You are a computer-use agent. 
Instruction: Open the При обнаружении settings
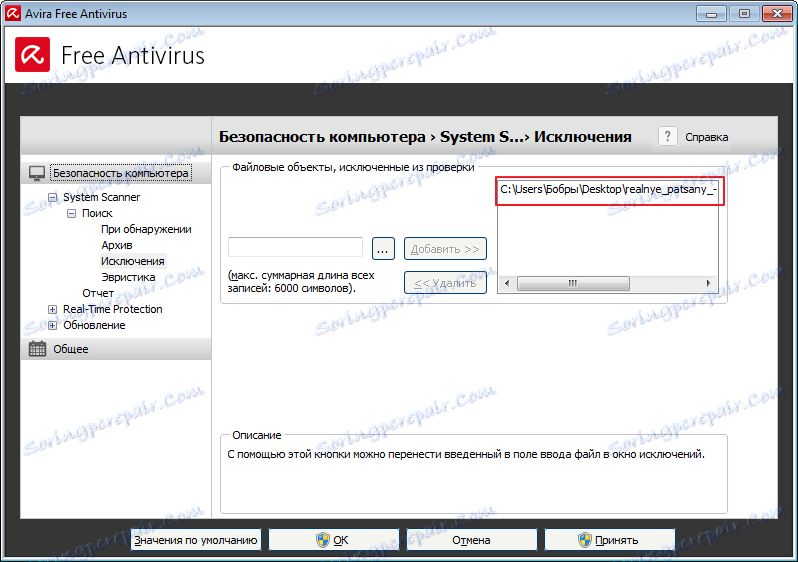(x=146, y=229)
